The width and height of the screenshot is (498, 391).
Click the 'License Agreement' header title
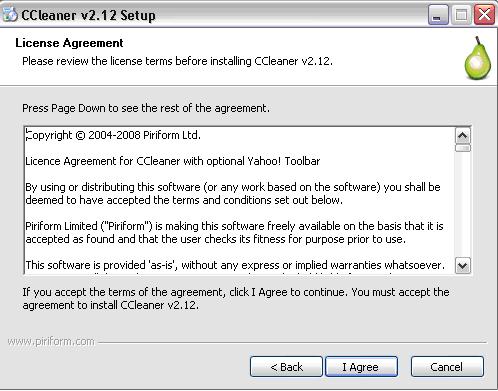pos(69,43)
